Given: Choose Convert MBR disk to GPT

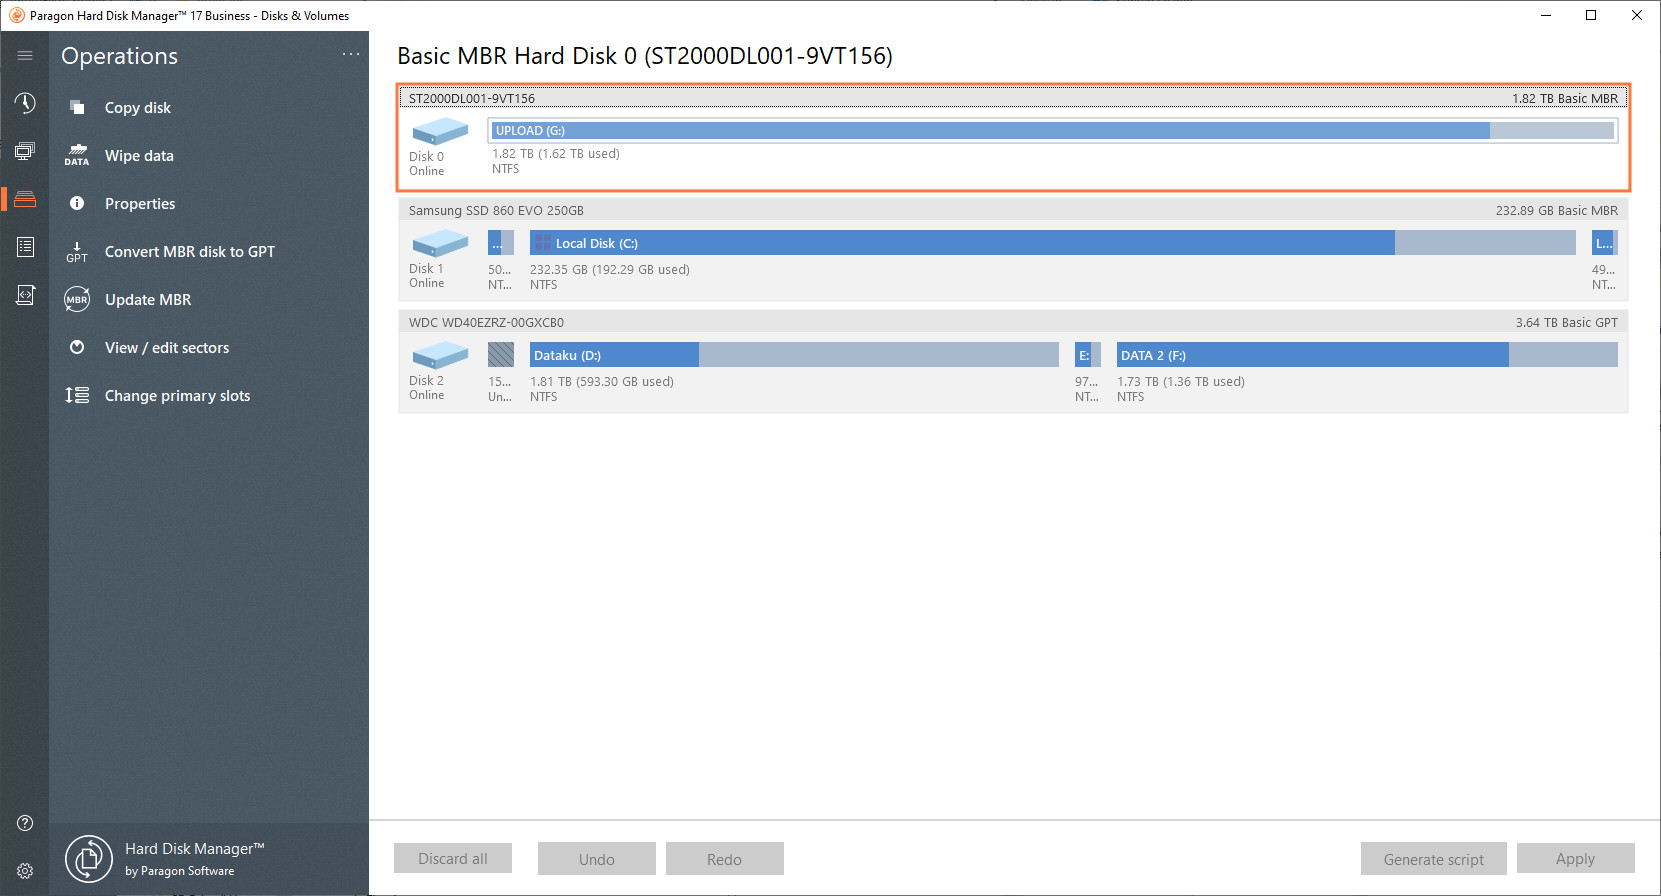Looking at the screenshot, I should tap(189, 252).
